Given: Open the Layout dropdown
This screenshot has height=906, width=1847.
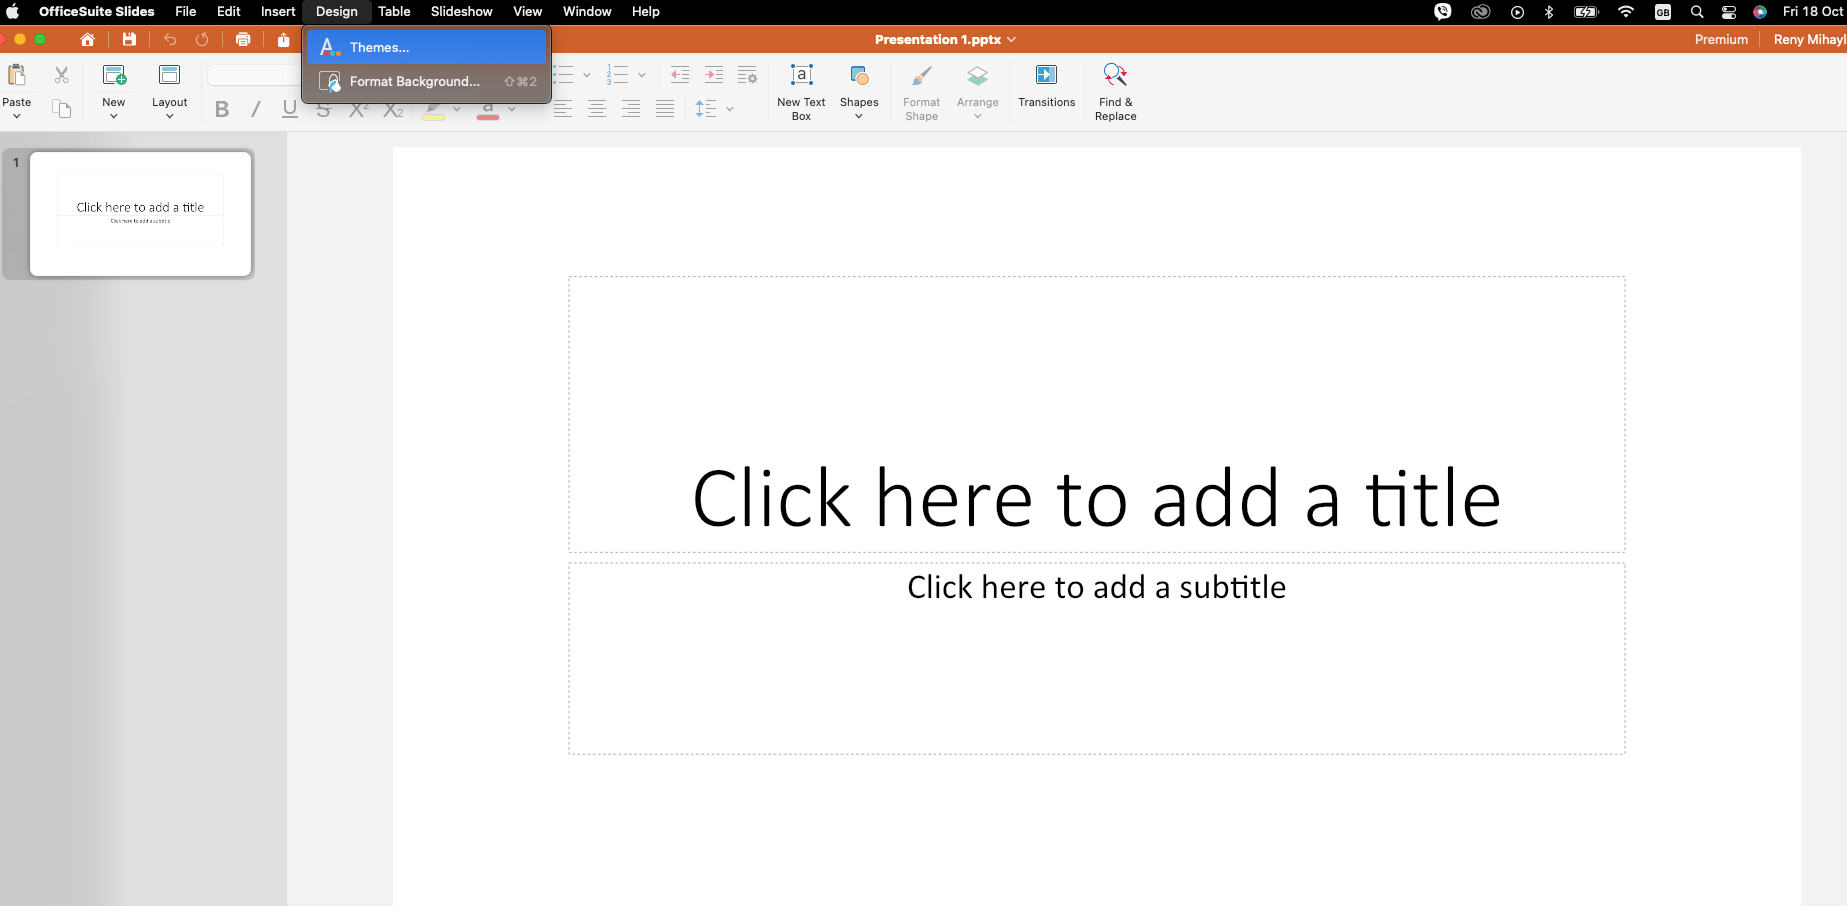Looking at the screenshot, I should [169, 95].
